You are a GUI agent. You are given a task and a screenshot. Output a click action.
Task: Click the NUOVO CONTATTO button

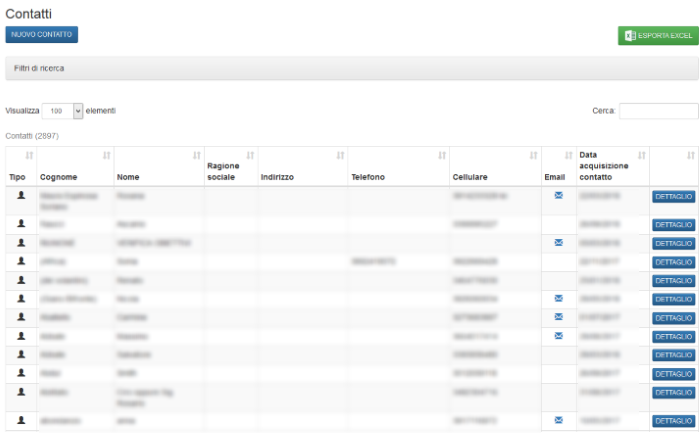click(41, 35)
